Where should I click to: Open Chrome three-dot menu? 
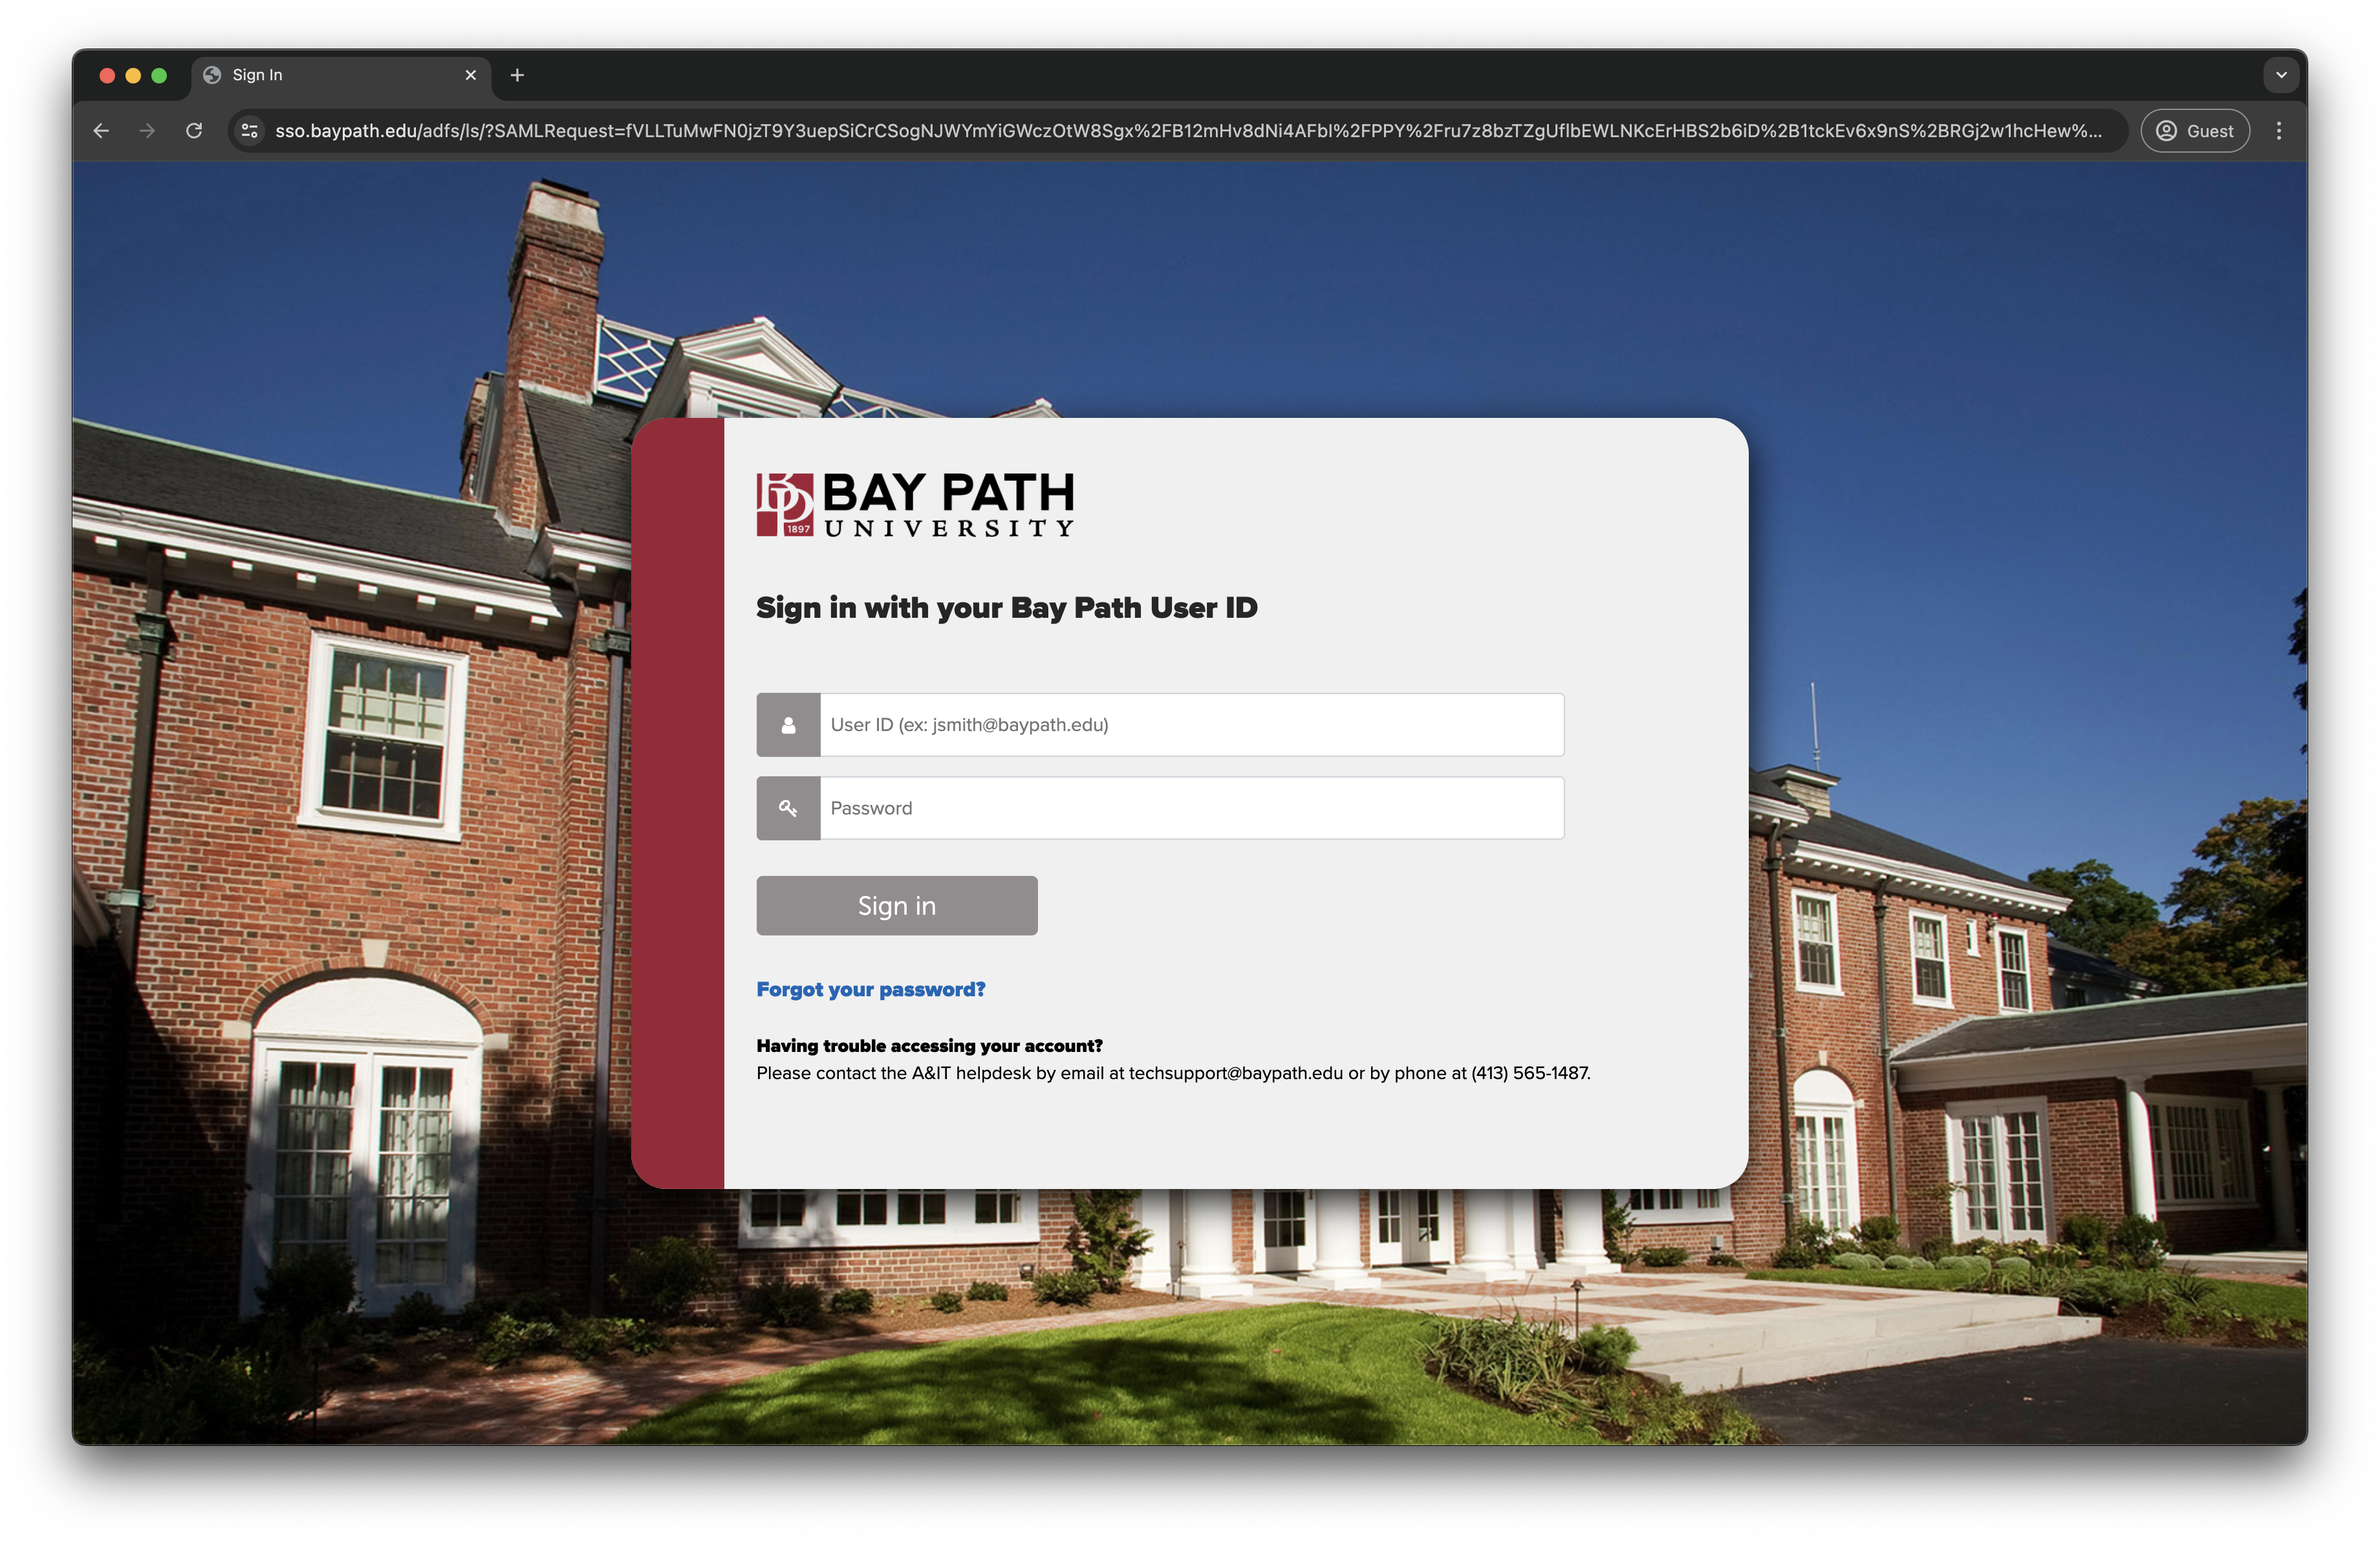click(x=2279, y=131)
